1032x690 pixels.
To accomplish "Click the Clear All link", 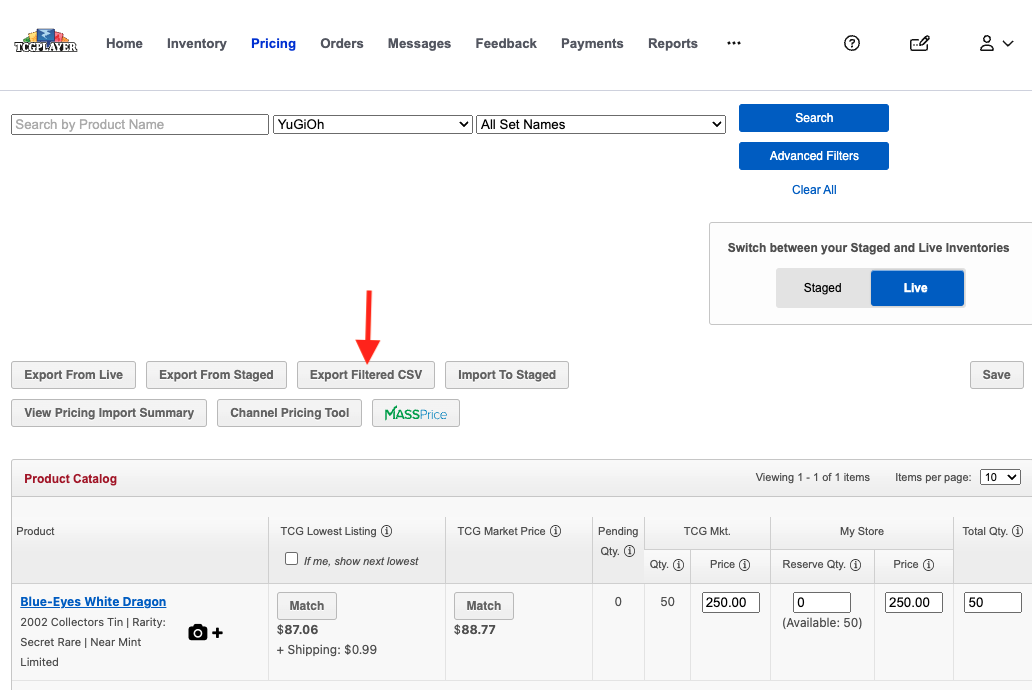I will 814,190.
